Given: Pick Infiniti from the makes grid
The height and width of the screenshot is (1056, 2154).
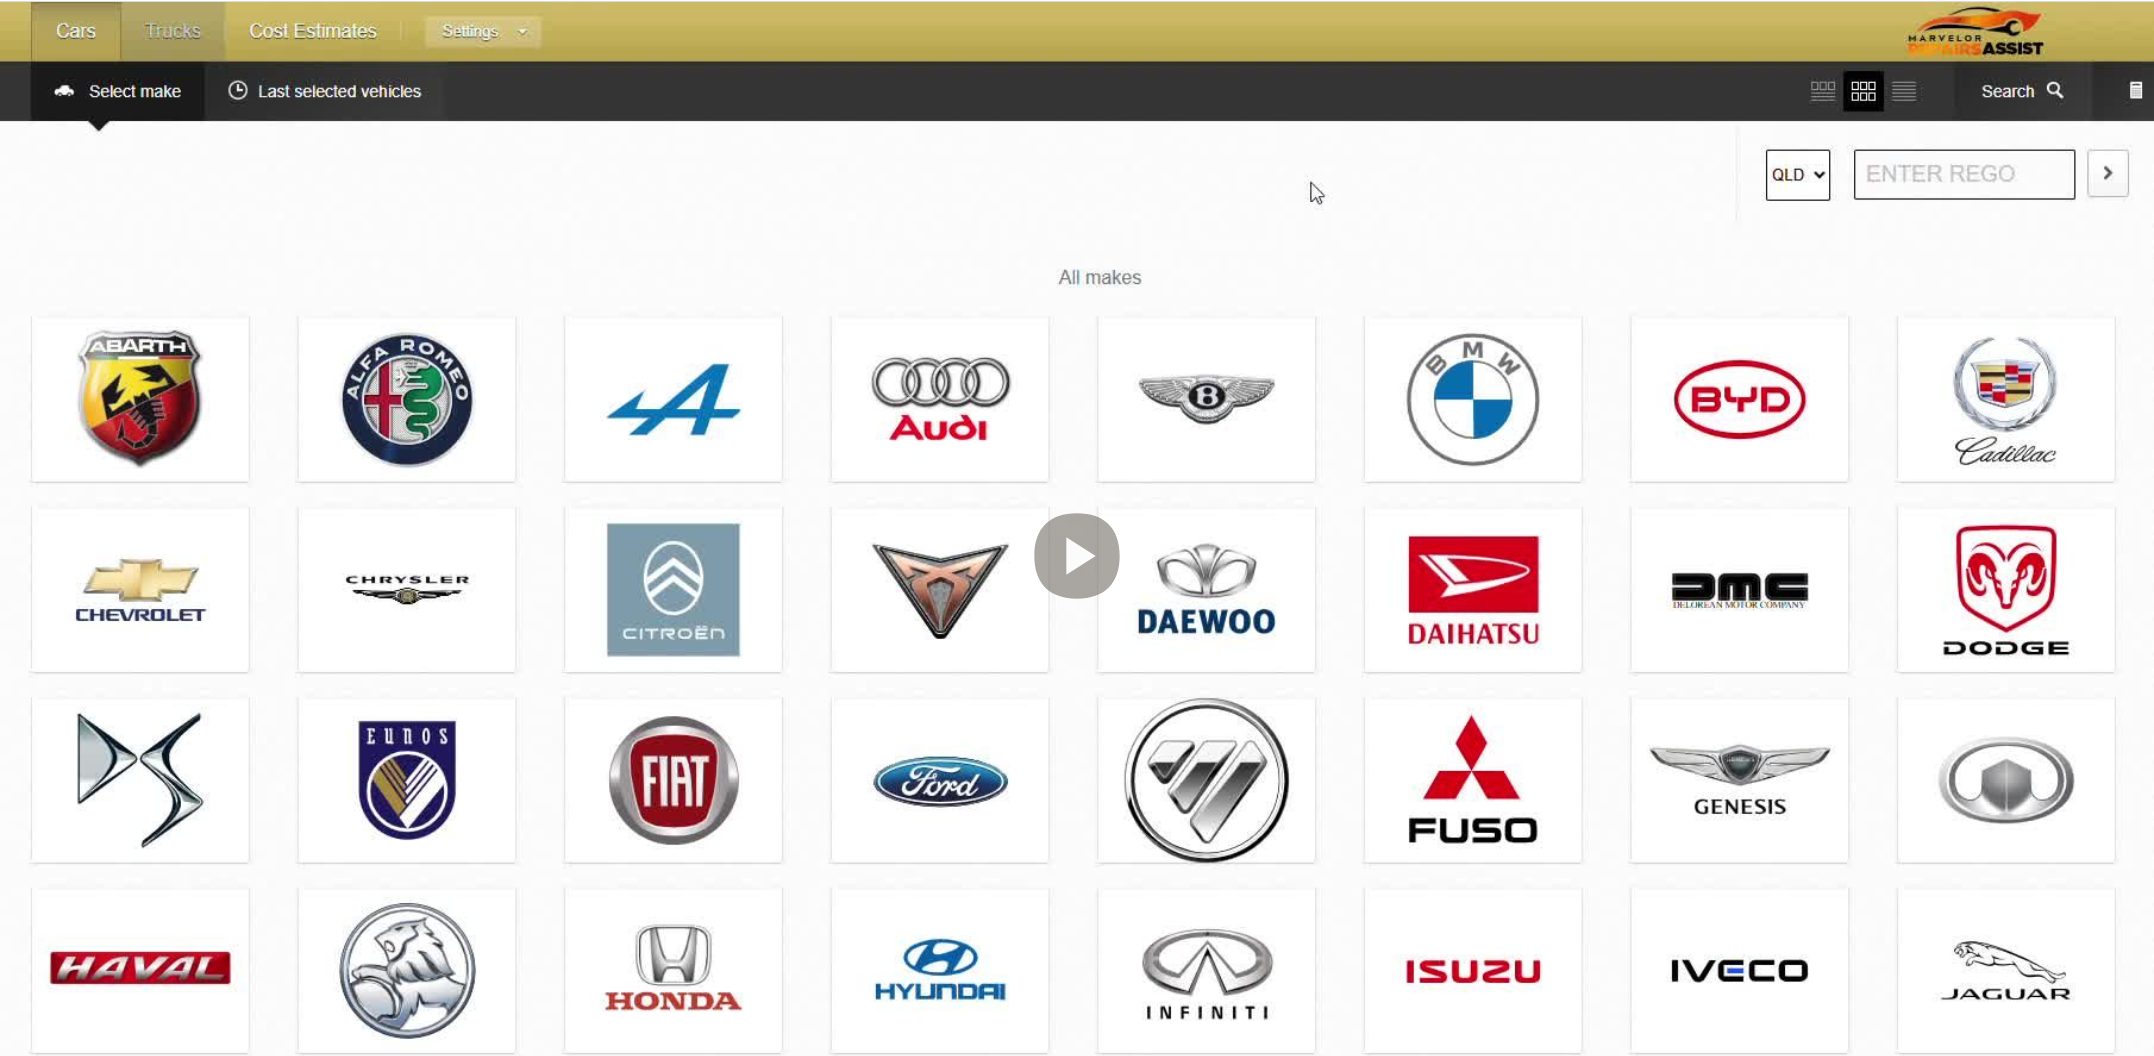Looking at the screenshot, I should [x=1206, y=970].
